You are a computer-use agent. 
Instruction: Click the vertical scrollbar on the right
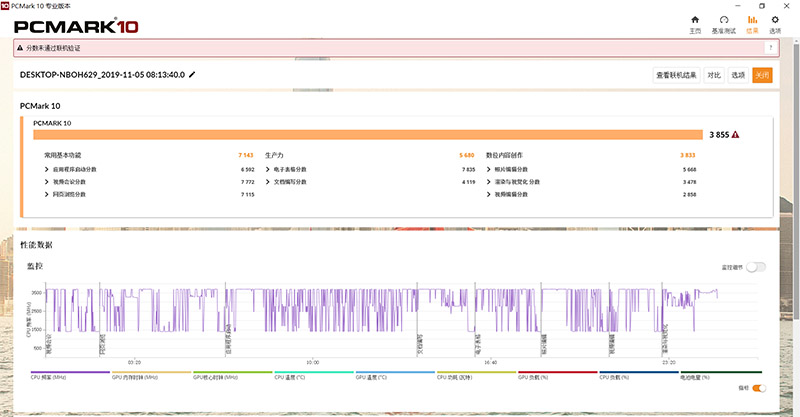click(796, 184)
